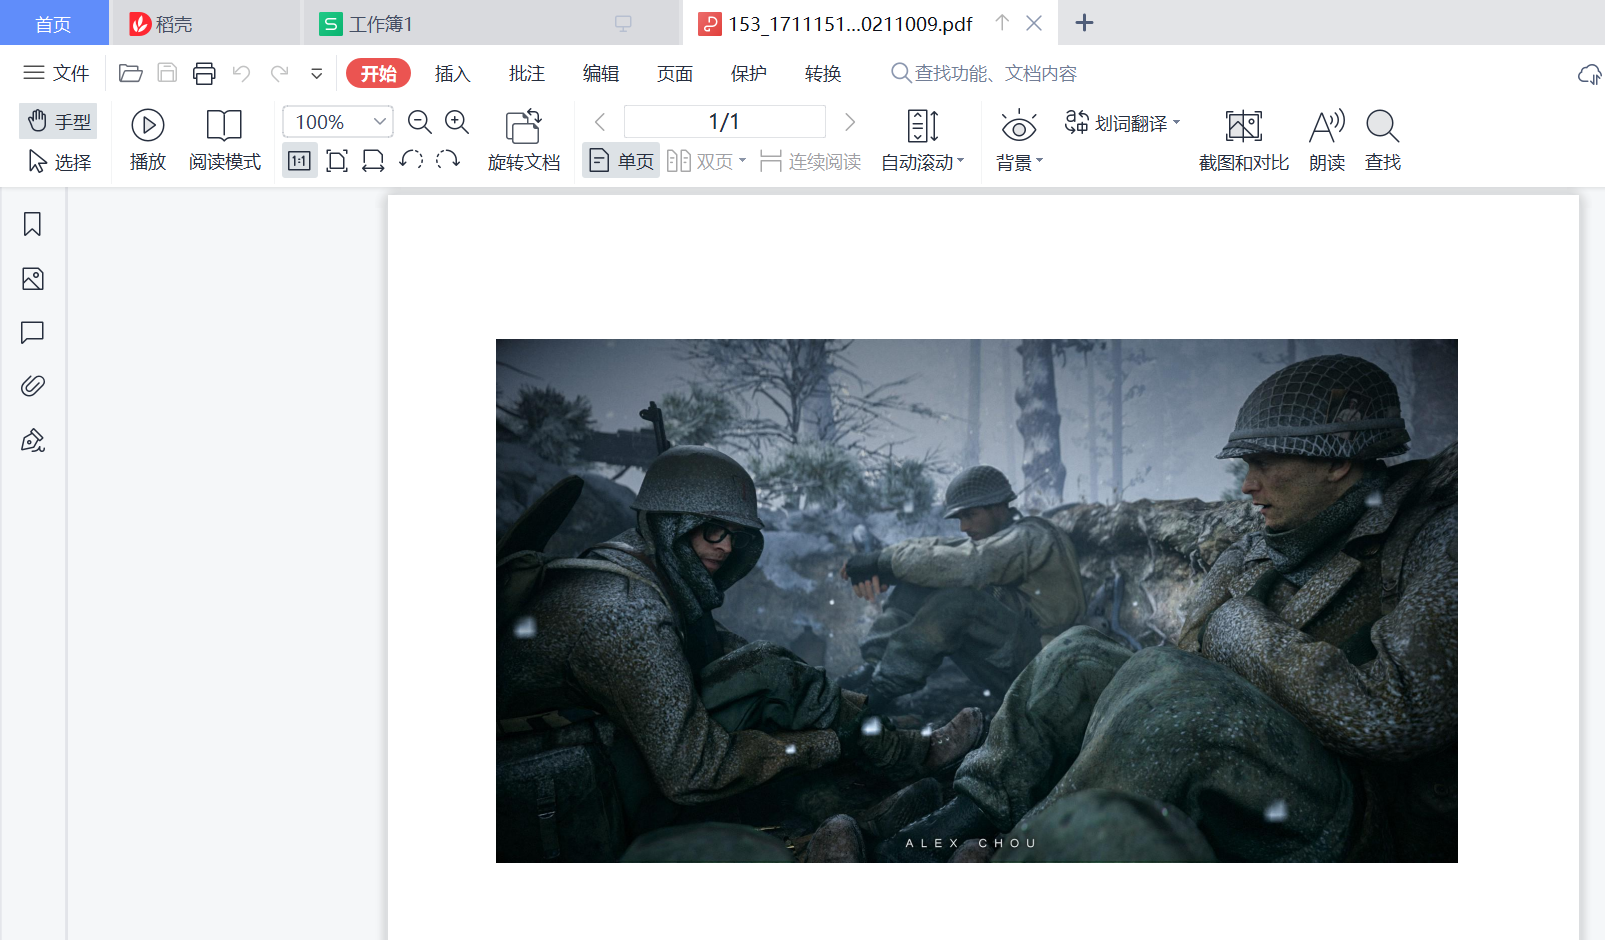This screenshot has width=1605, height=940.
Task: Open the comments sidebar panel
Action: (x=33, y=332)
